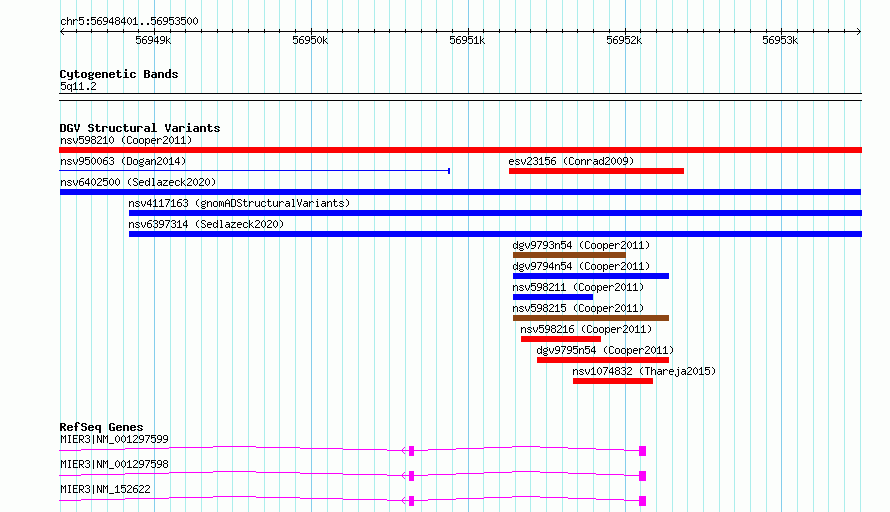
Task: Click the chr5:56948401..56953500 coordinate label
Action: coord(129,21)
